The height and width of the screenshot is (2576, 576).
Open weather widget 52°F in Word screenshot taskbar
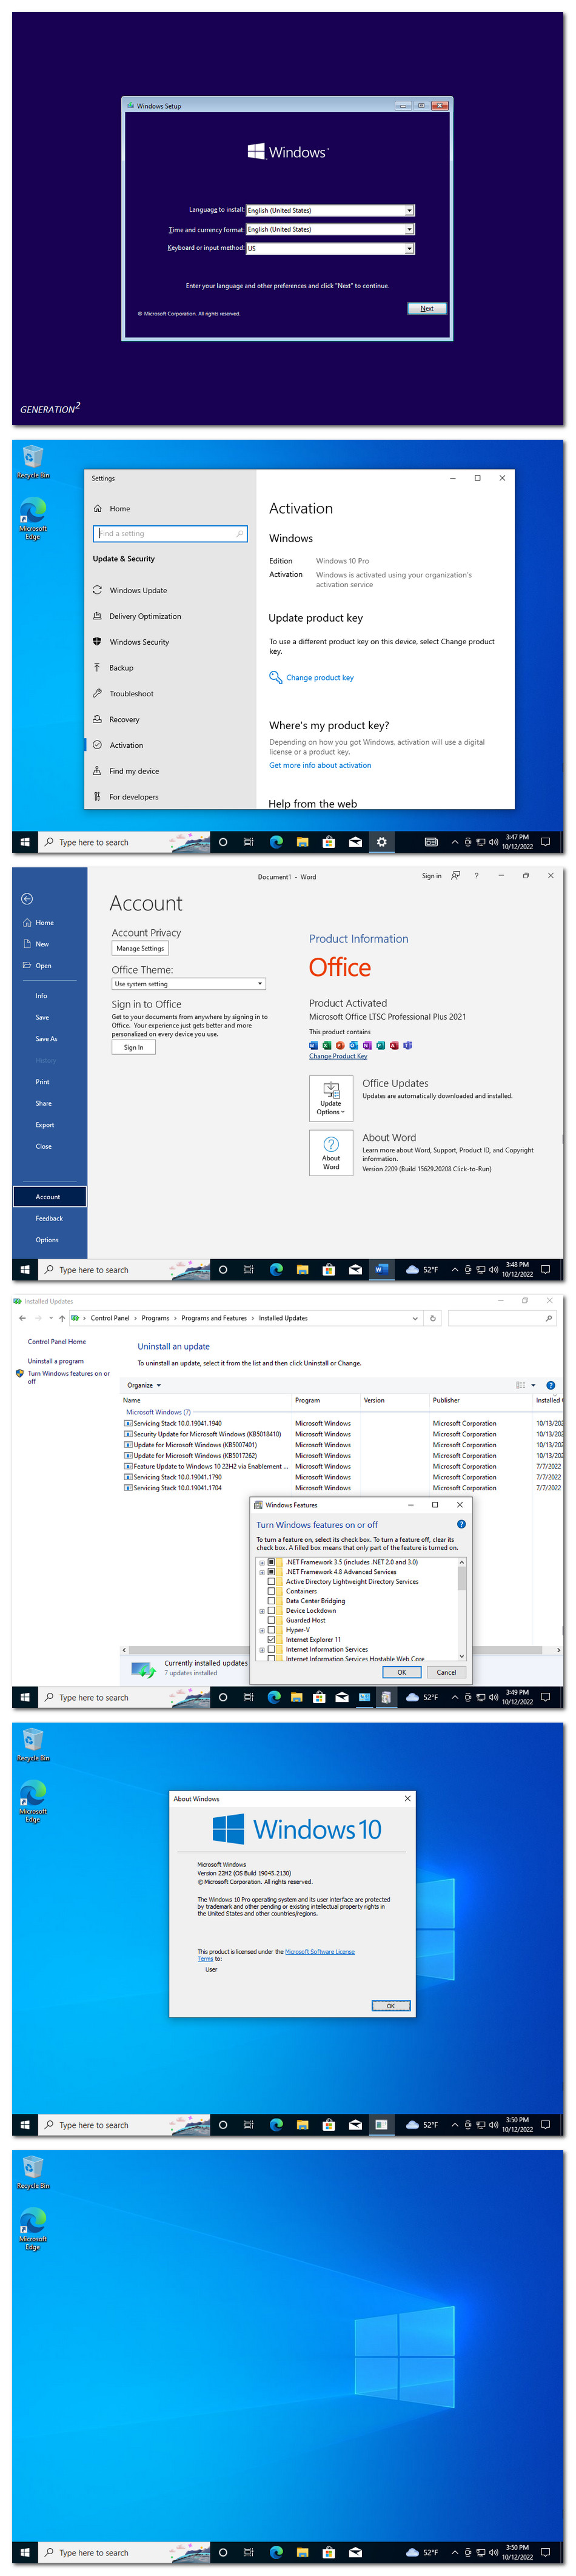tap(422, 1269)
